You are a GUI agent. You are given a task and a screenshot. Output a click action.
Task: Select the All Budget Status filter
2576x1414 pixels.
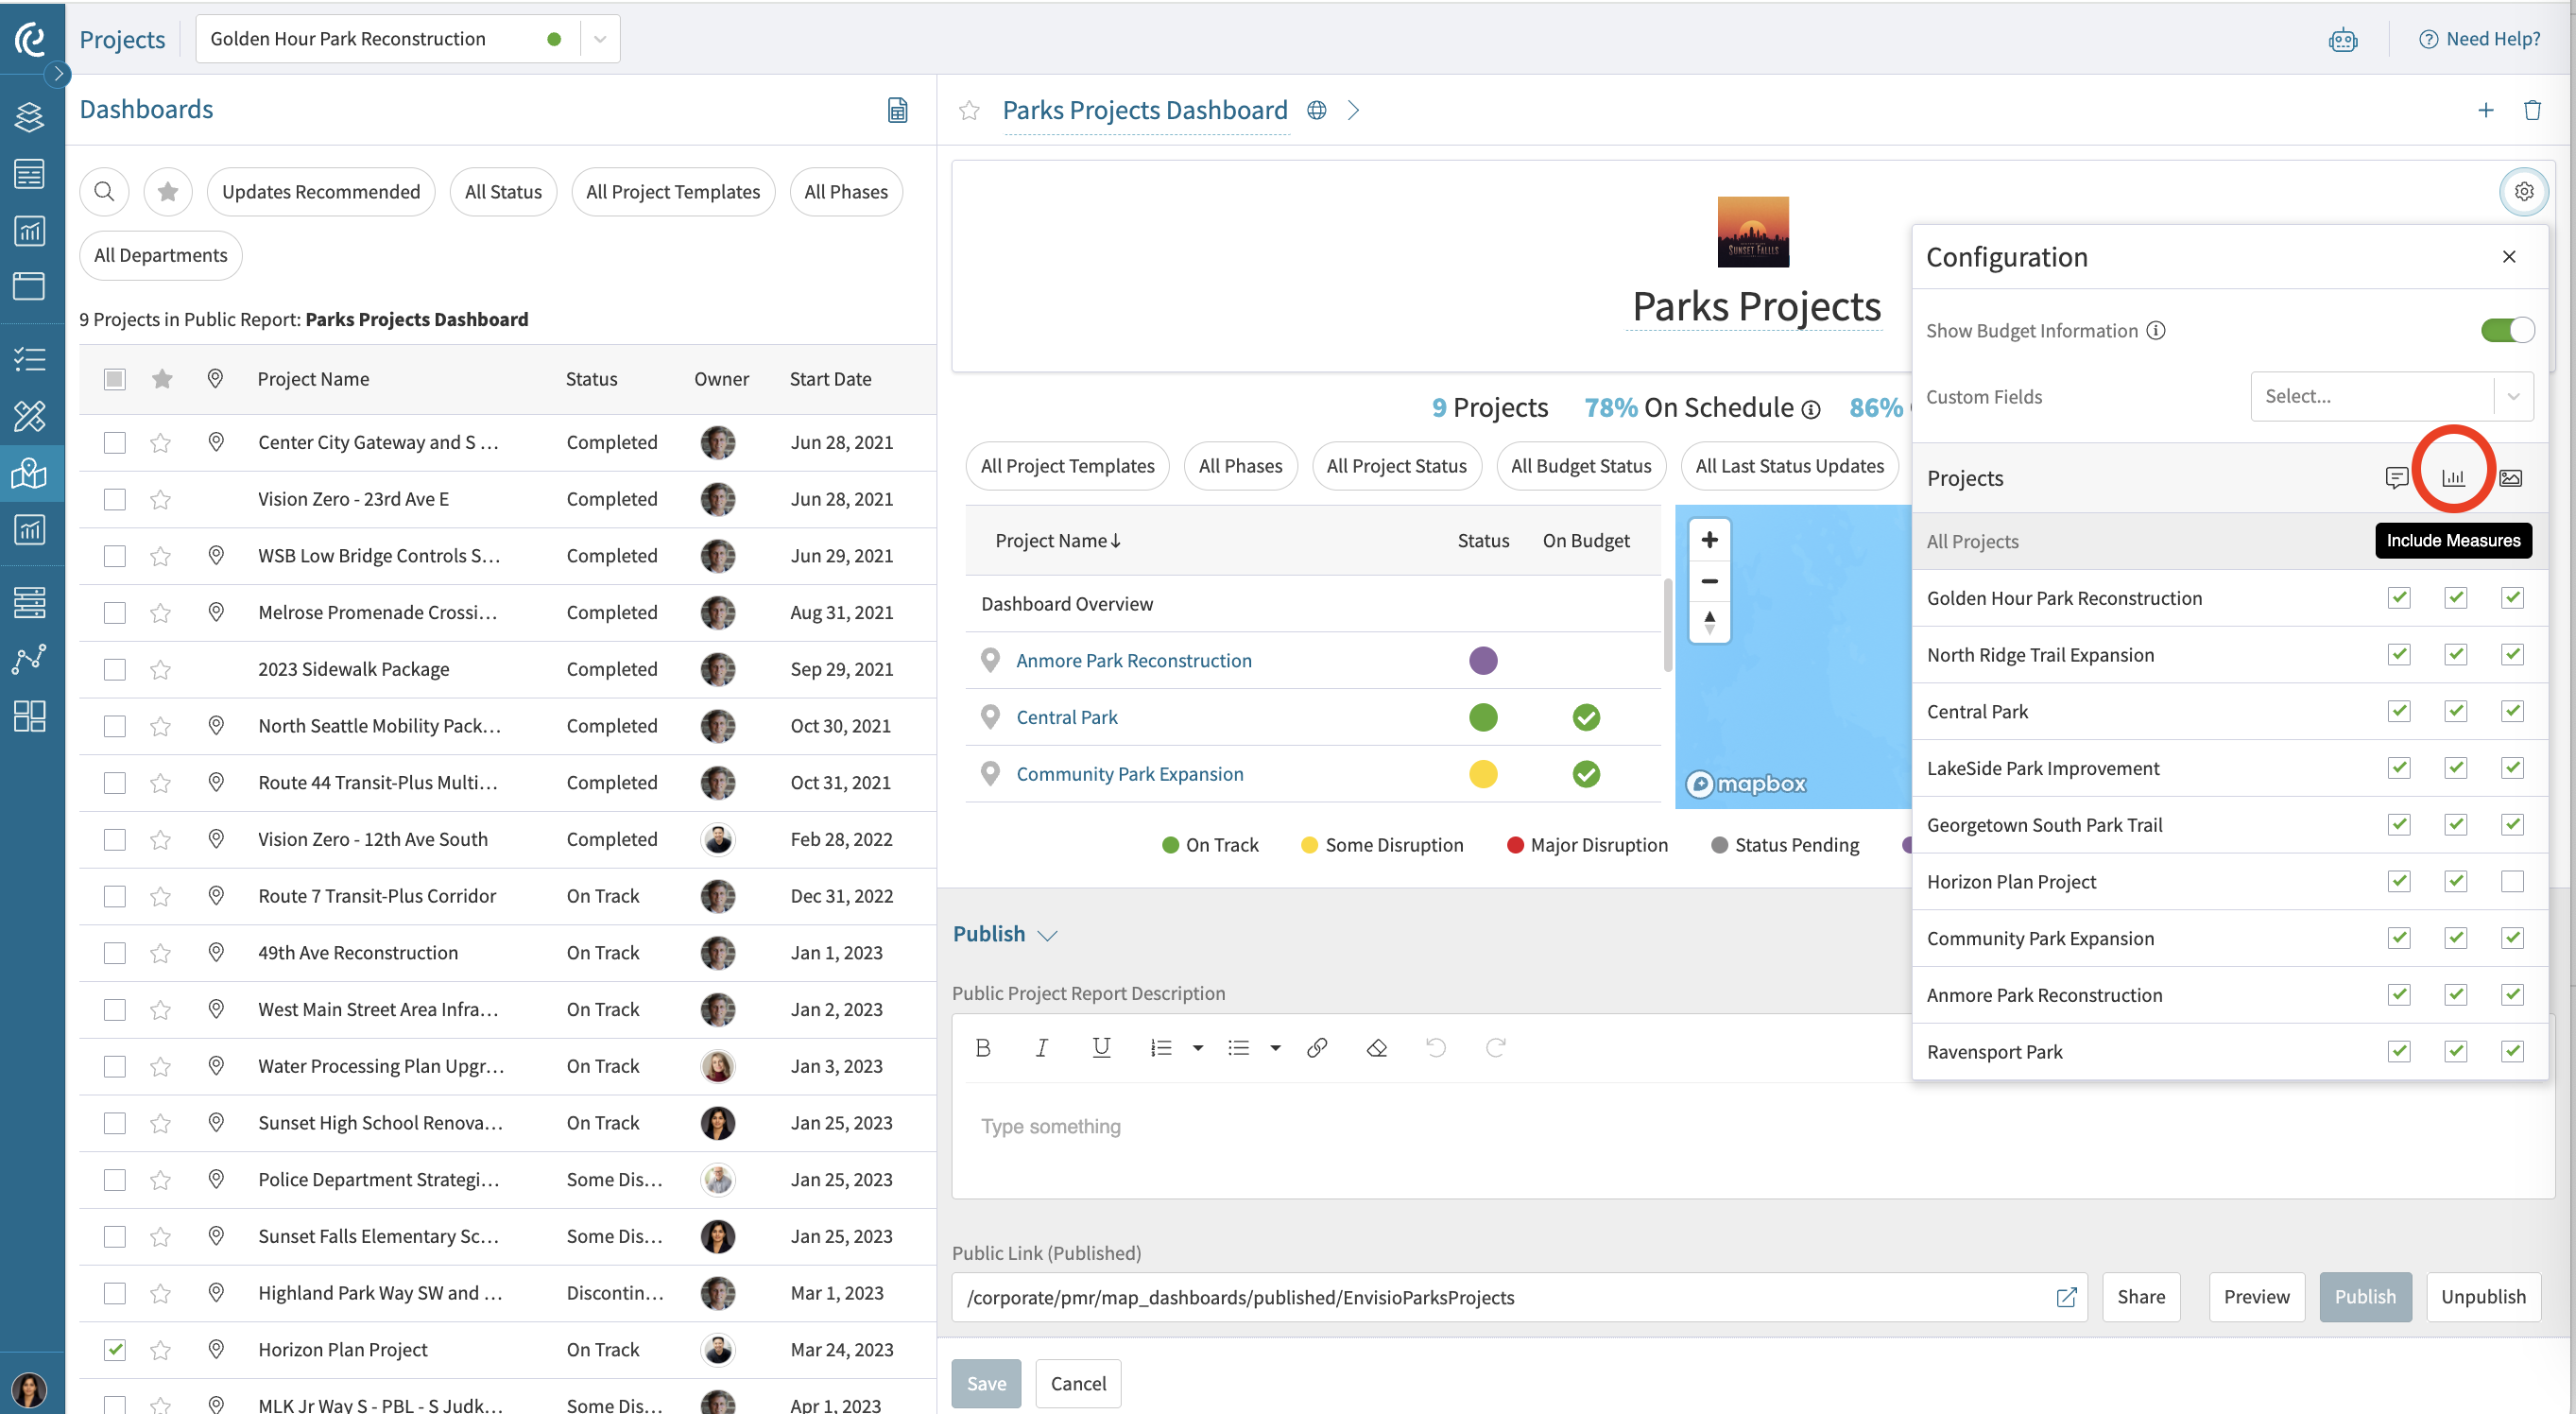click(1580, 466)
